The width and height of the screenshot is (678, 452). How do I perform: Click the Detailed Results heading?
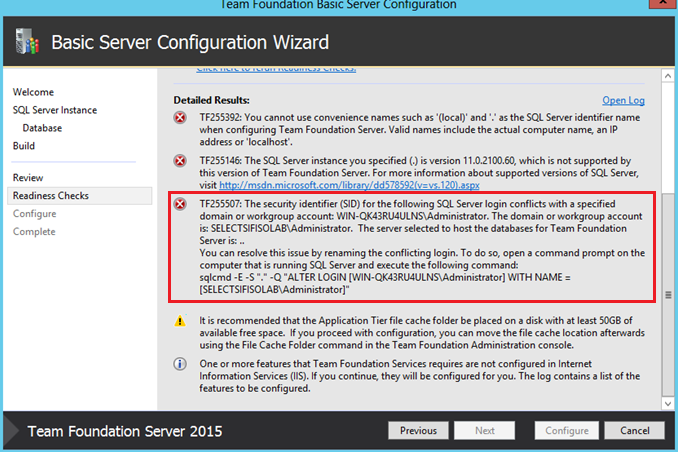tap(211, 100)
